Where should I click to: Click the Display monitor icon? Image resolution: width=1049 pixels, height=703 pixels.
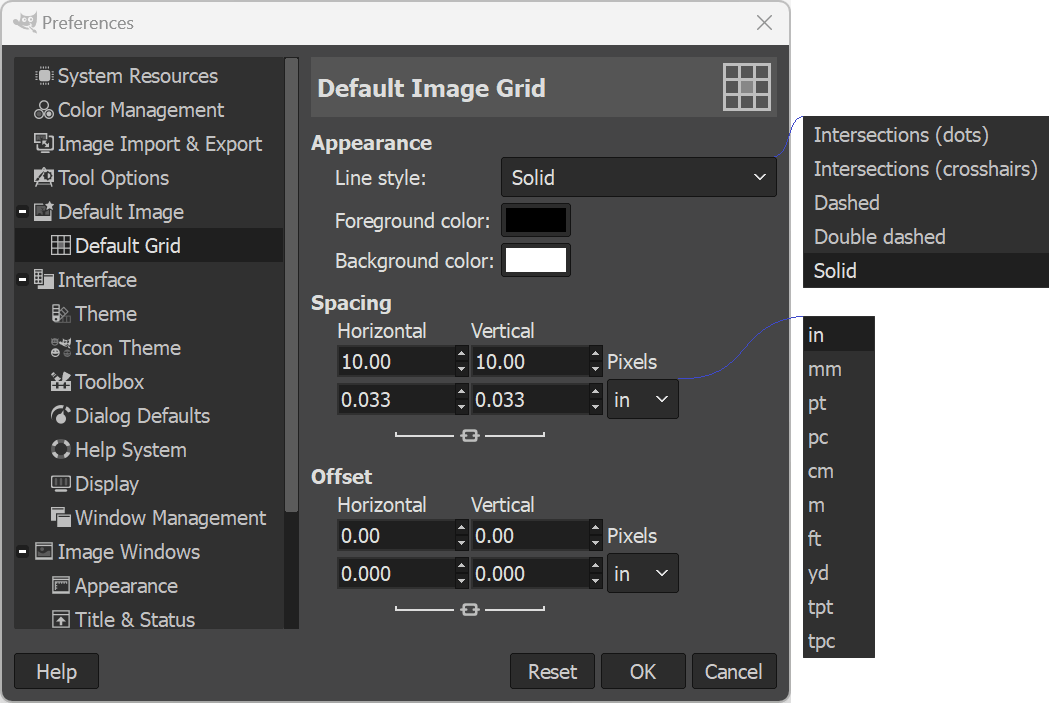point(60,484)
